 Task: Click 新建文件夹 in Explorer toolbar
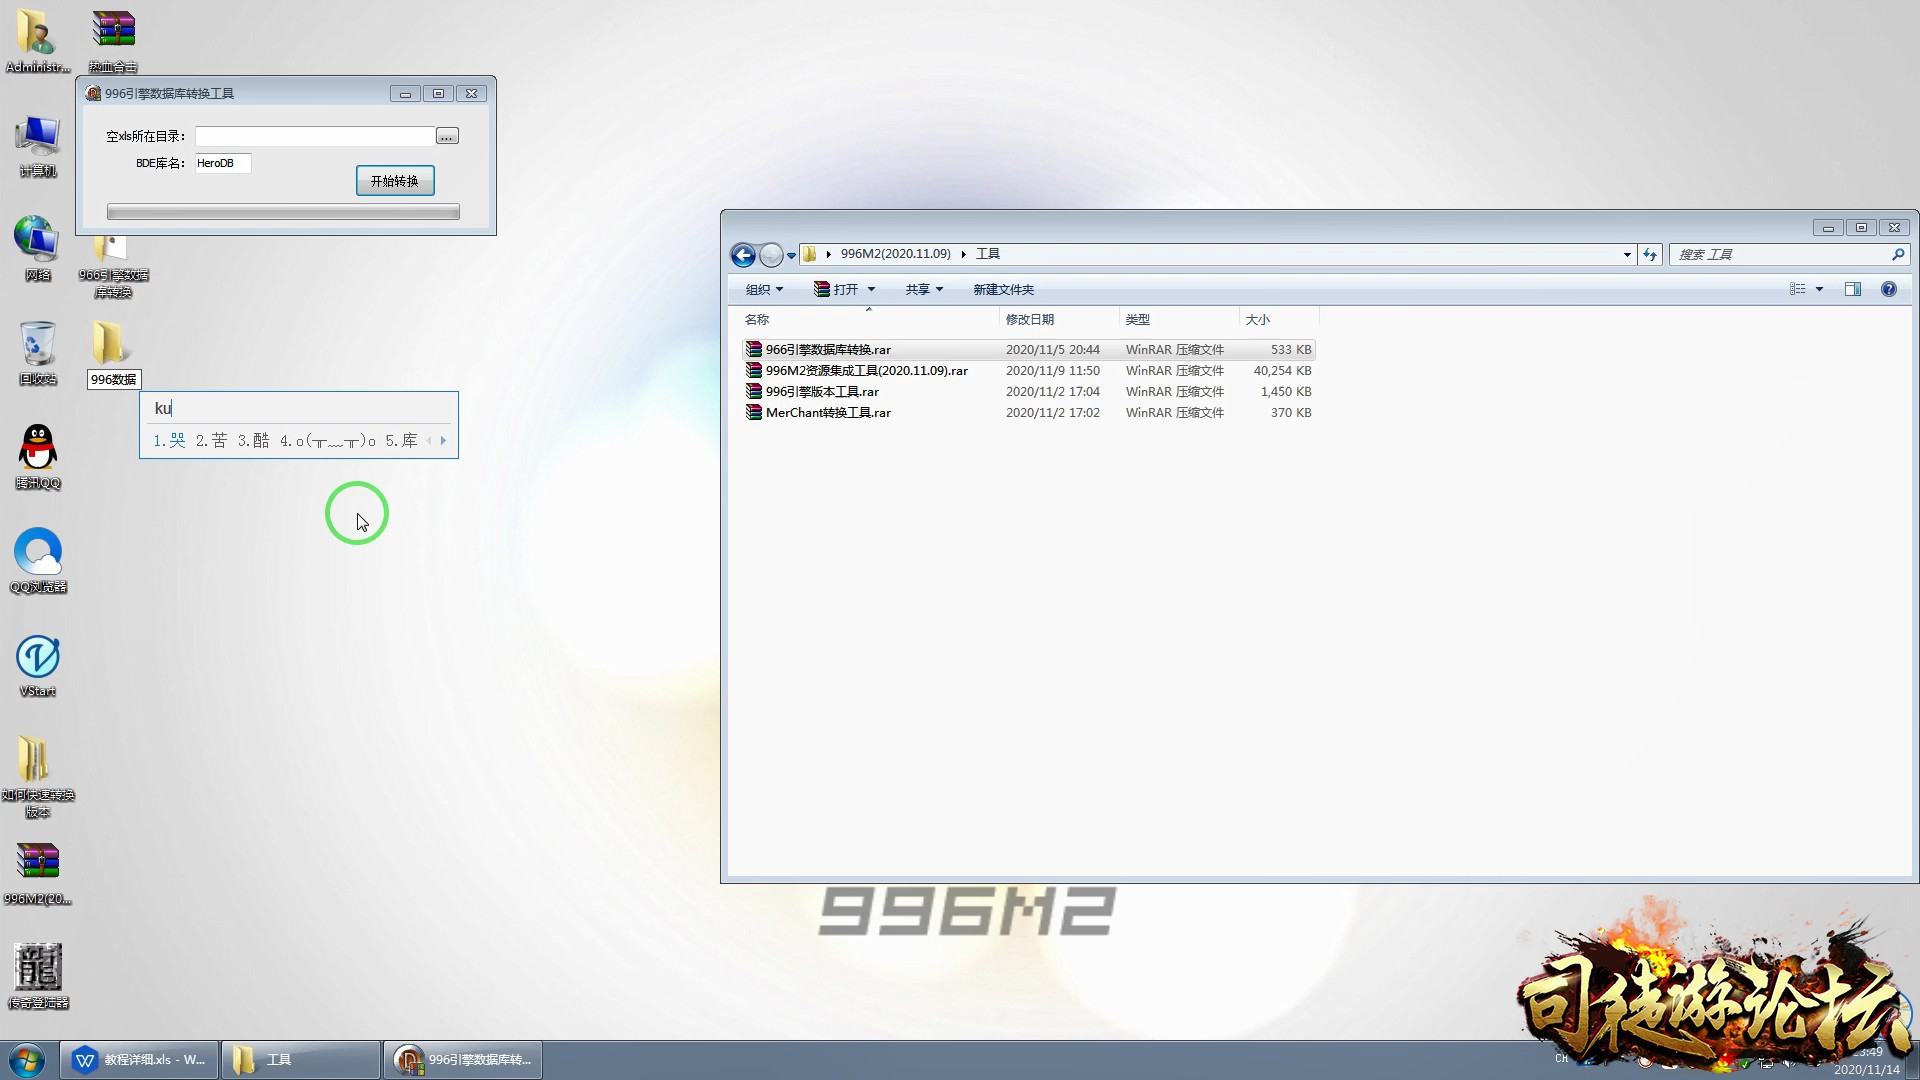pyautogui.click(x=1003, y=289)
